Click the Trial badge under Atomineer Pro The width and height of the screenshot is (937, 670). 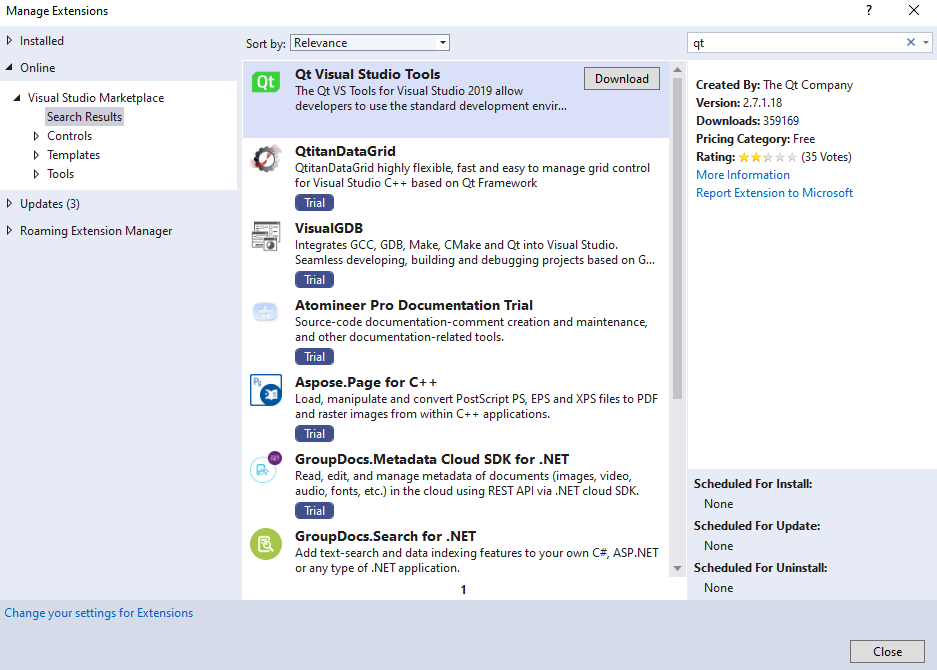pyautogui.click(x=314, y=357)
